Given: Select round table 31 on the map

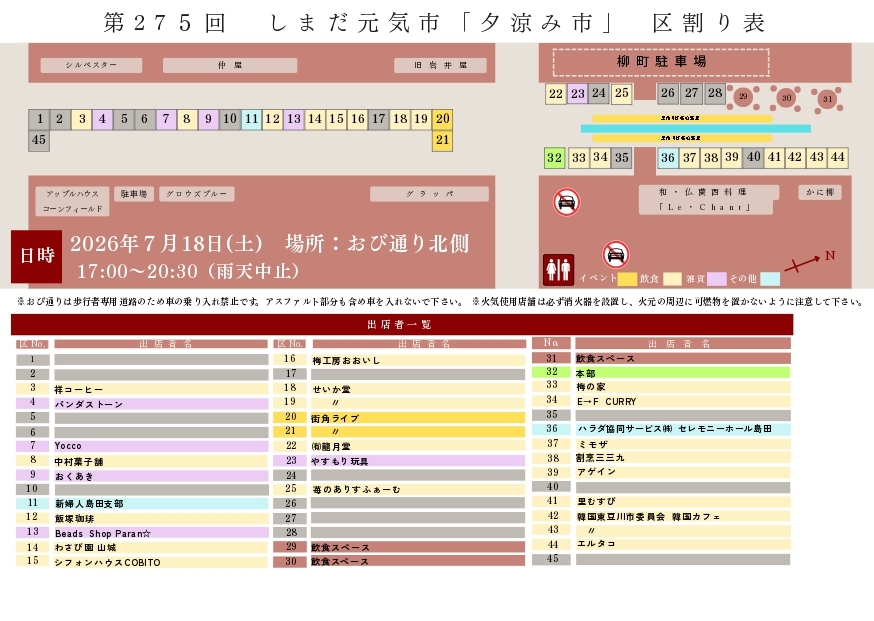Looking at the screenshot, I should coord(827,99).
